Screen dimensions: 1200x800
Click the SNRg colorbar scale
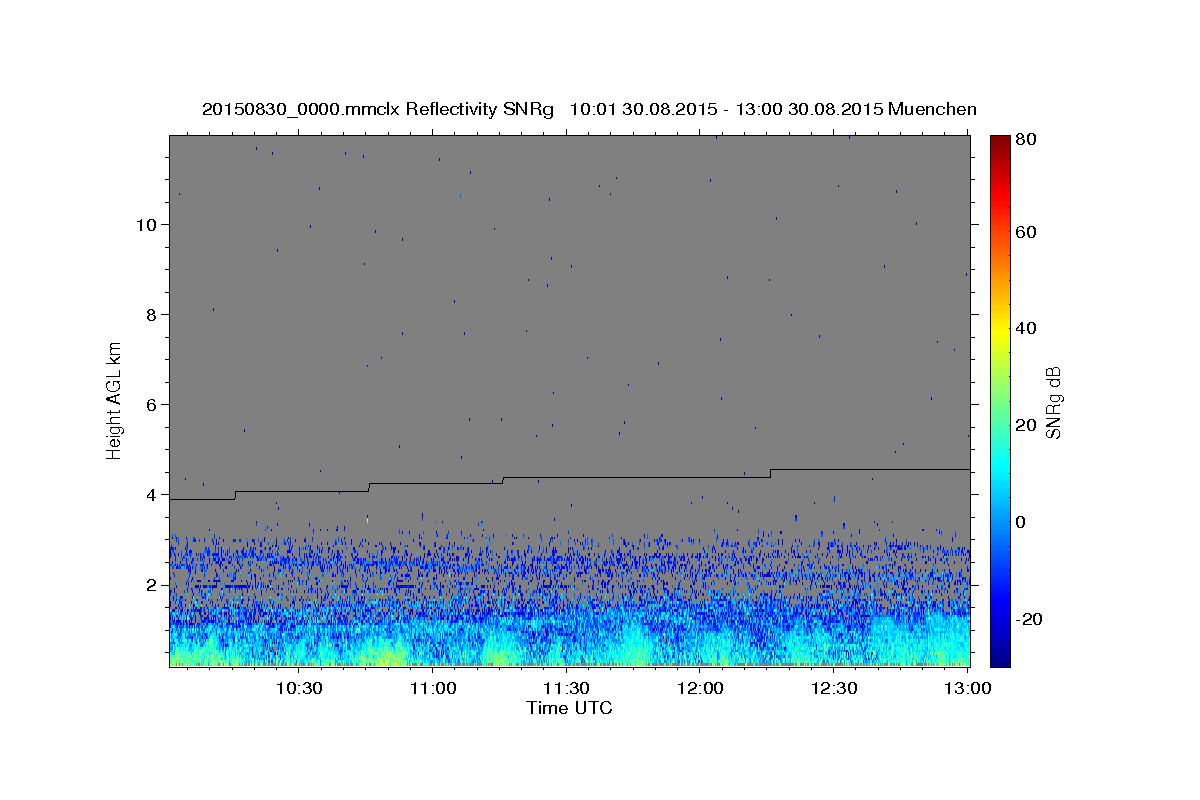[1000, 400]
